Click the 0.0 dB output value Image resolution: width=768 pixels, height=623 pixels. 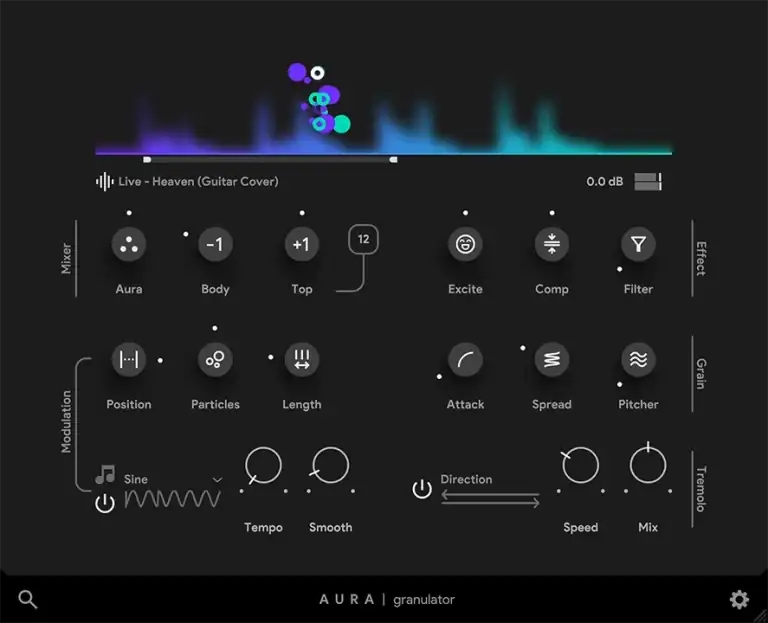(605, 182)
